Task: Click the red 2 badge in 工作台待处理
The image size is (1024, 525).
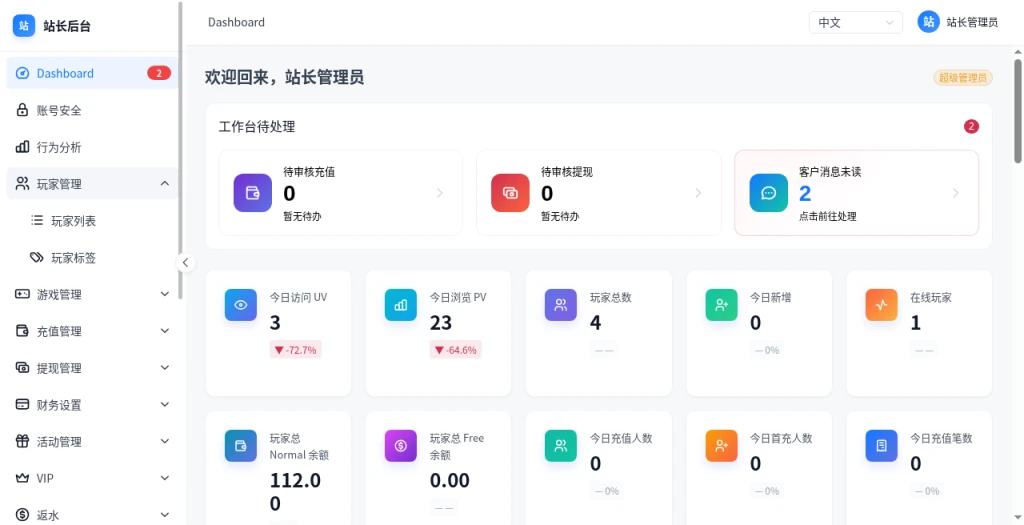Action: click(x=971, y=126)
